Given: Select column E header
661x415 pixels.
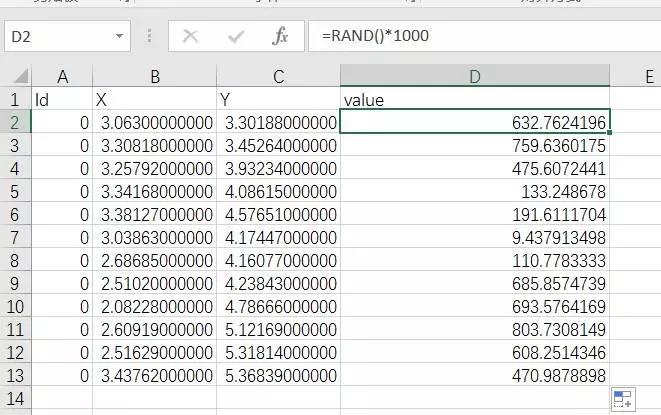Looking at the screenshot, I should pos(636,77).
